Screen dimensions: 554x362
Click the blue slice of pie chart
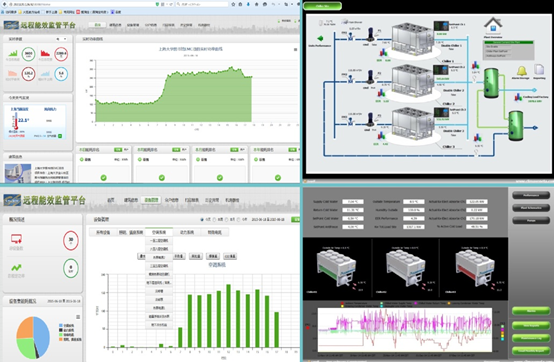[41, 335]
